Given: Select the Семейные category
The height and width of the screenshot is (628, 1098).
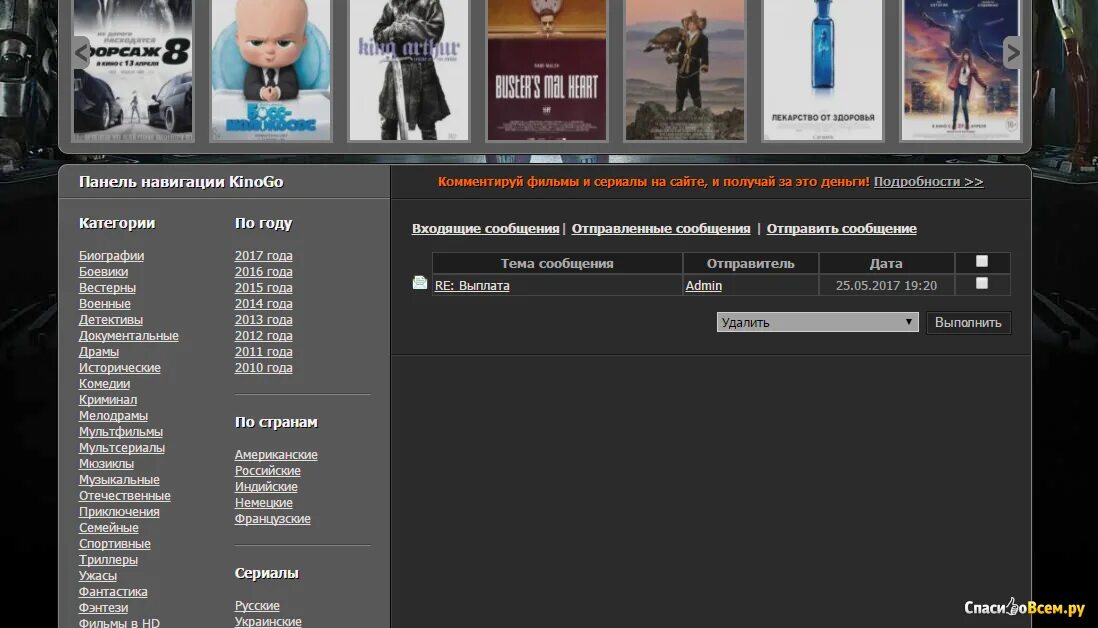Looking at the screenshot, I should tap(109, 528).
